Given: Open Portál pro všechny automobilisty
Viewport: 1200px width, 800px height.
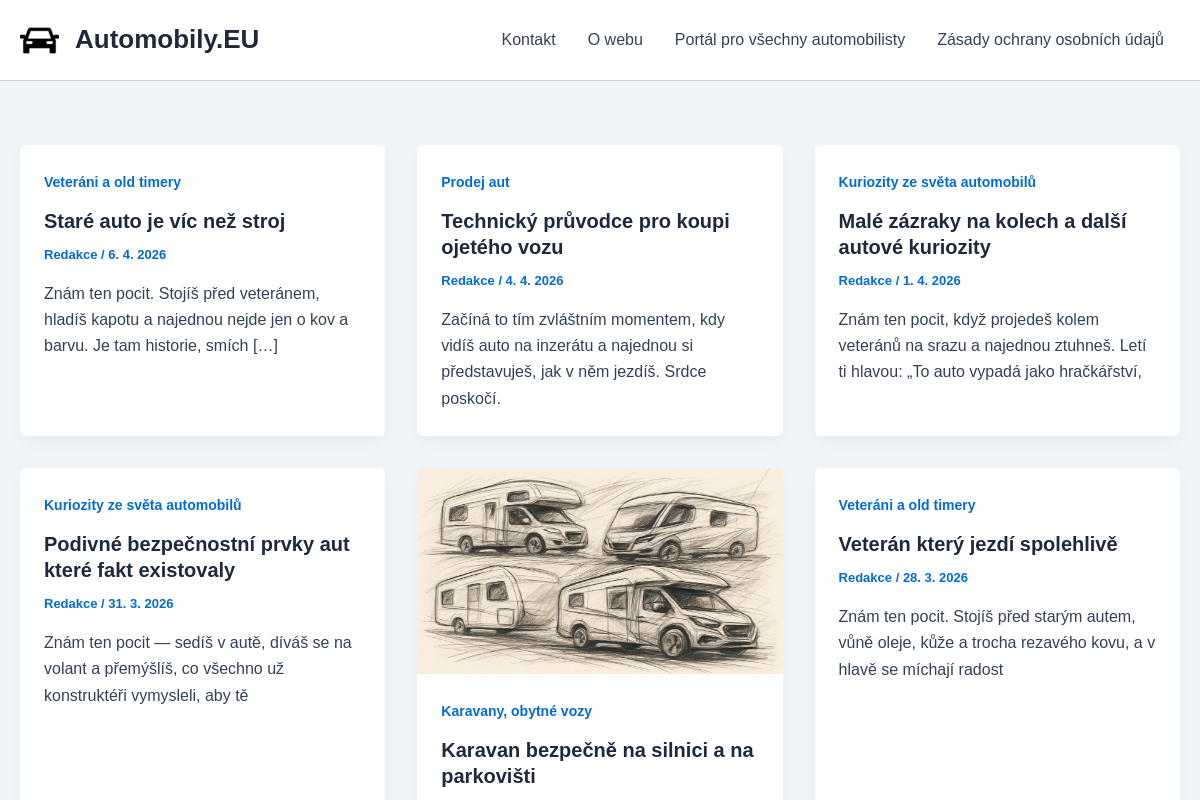Looking at the screenshot, I should [x=790, y=40].
